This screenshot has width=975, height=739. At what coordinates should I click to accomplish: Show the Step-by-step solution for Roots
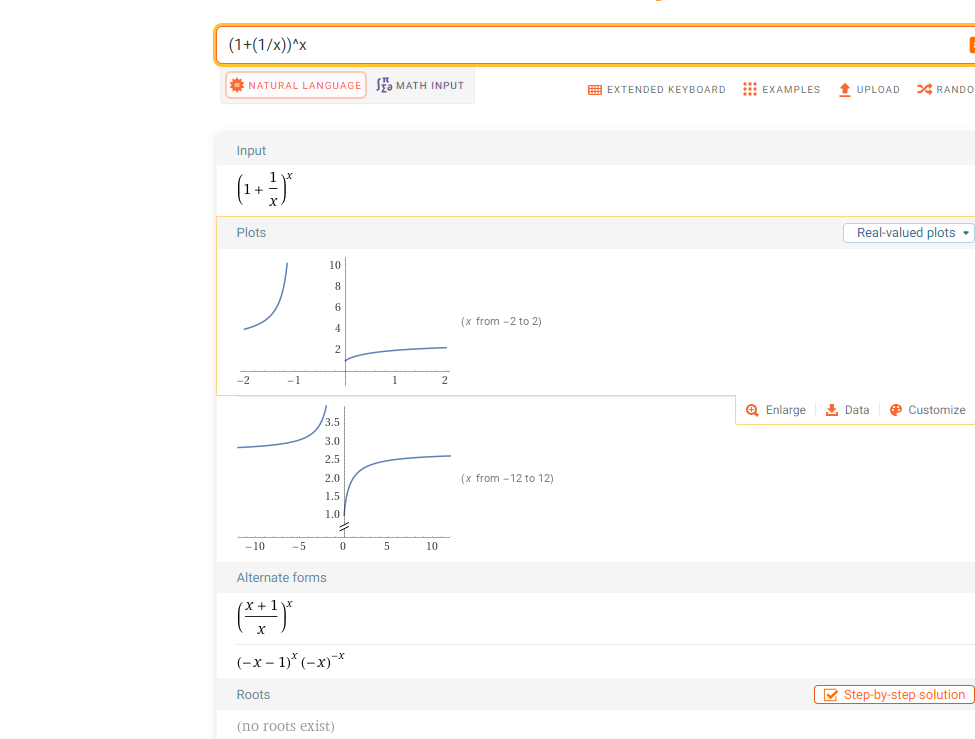[894, 695]
